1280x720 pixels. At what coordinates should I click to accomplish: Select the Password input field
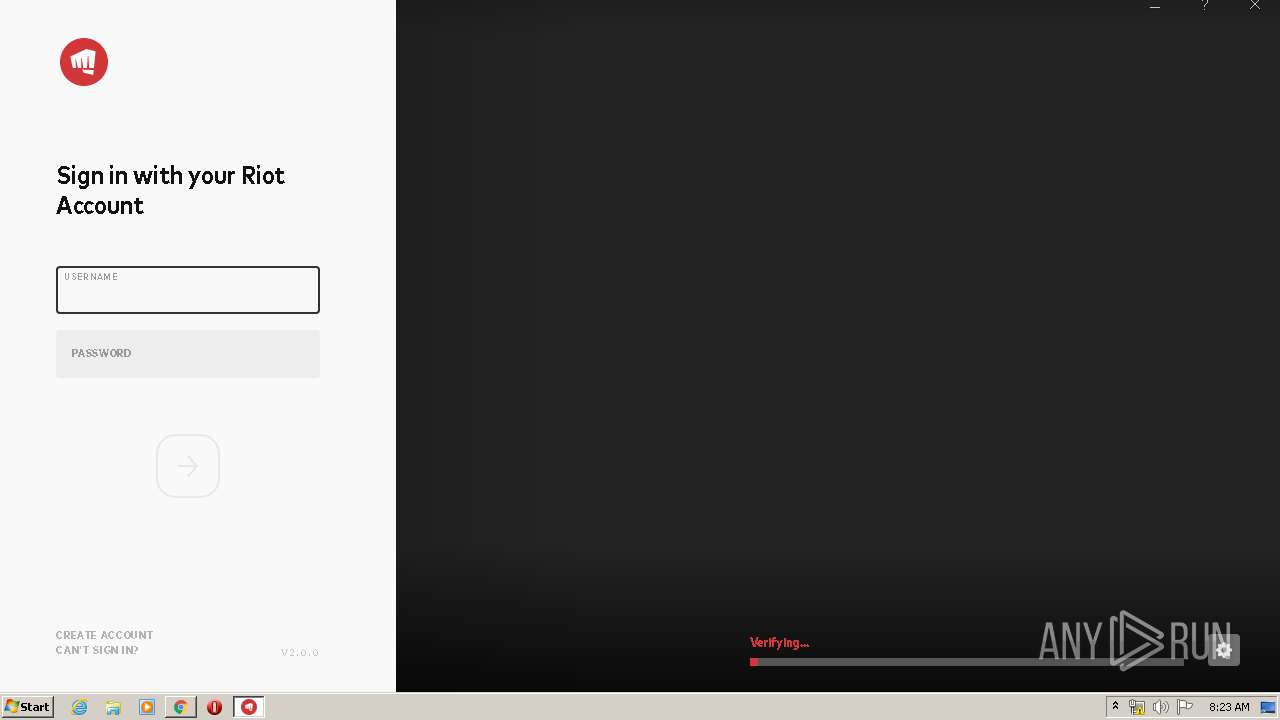click(x=188, y=354)
